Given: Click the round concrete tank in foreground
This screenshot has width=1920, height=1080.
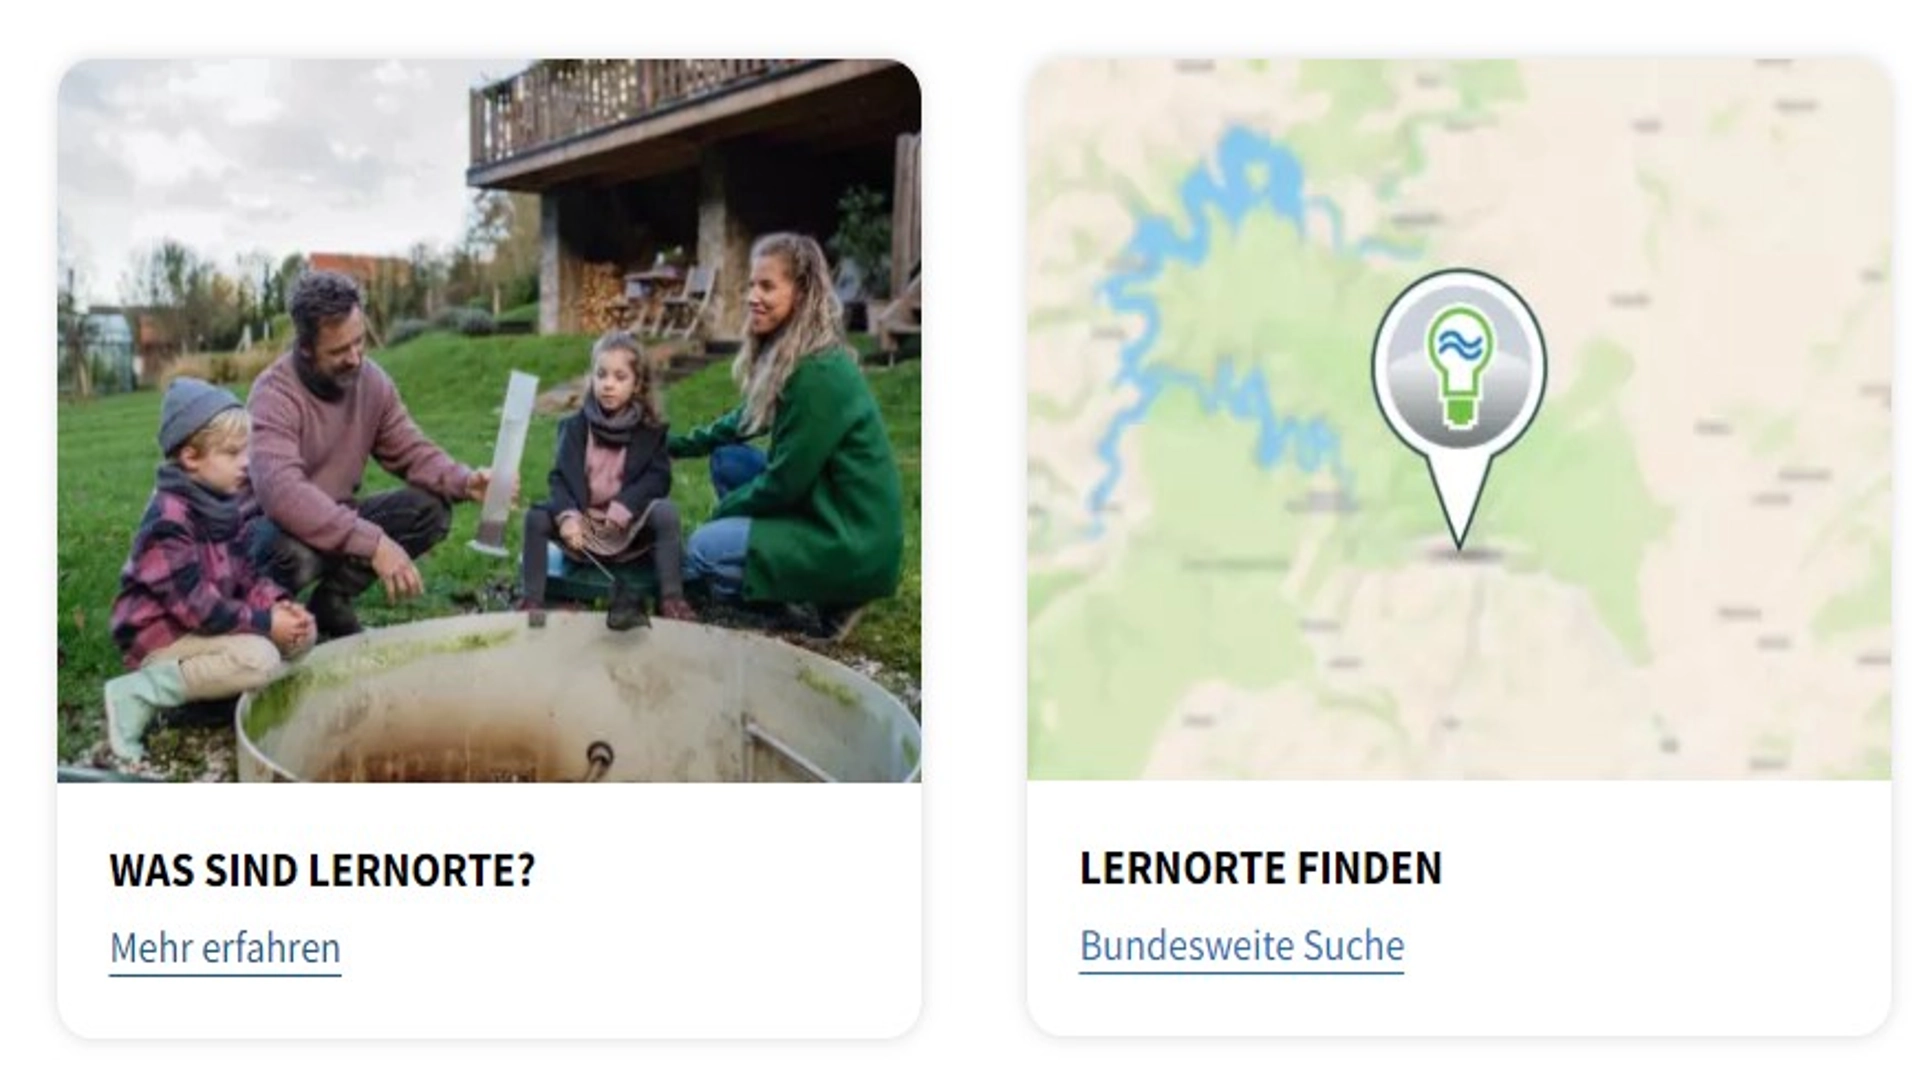Looking at the screenshot, I should [578, 700].
